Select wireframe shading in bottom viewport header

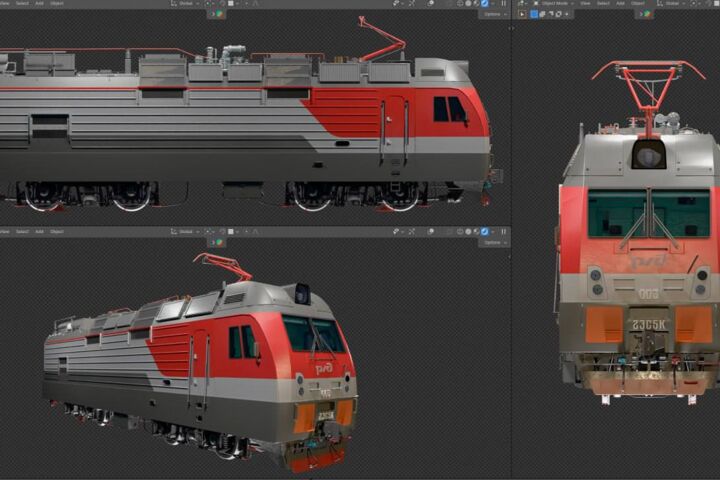[460, 232]
